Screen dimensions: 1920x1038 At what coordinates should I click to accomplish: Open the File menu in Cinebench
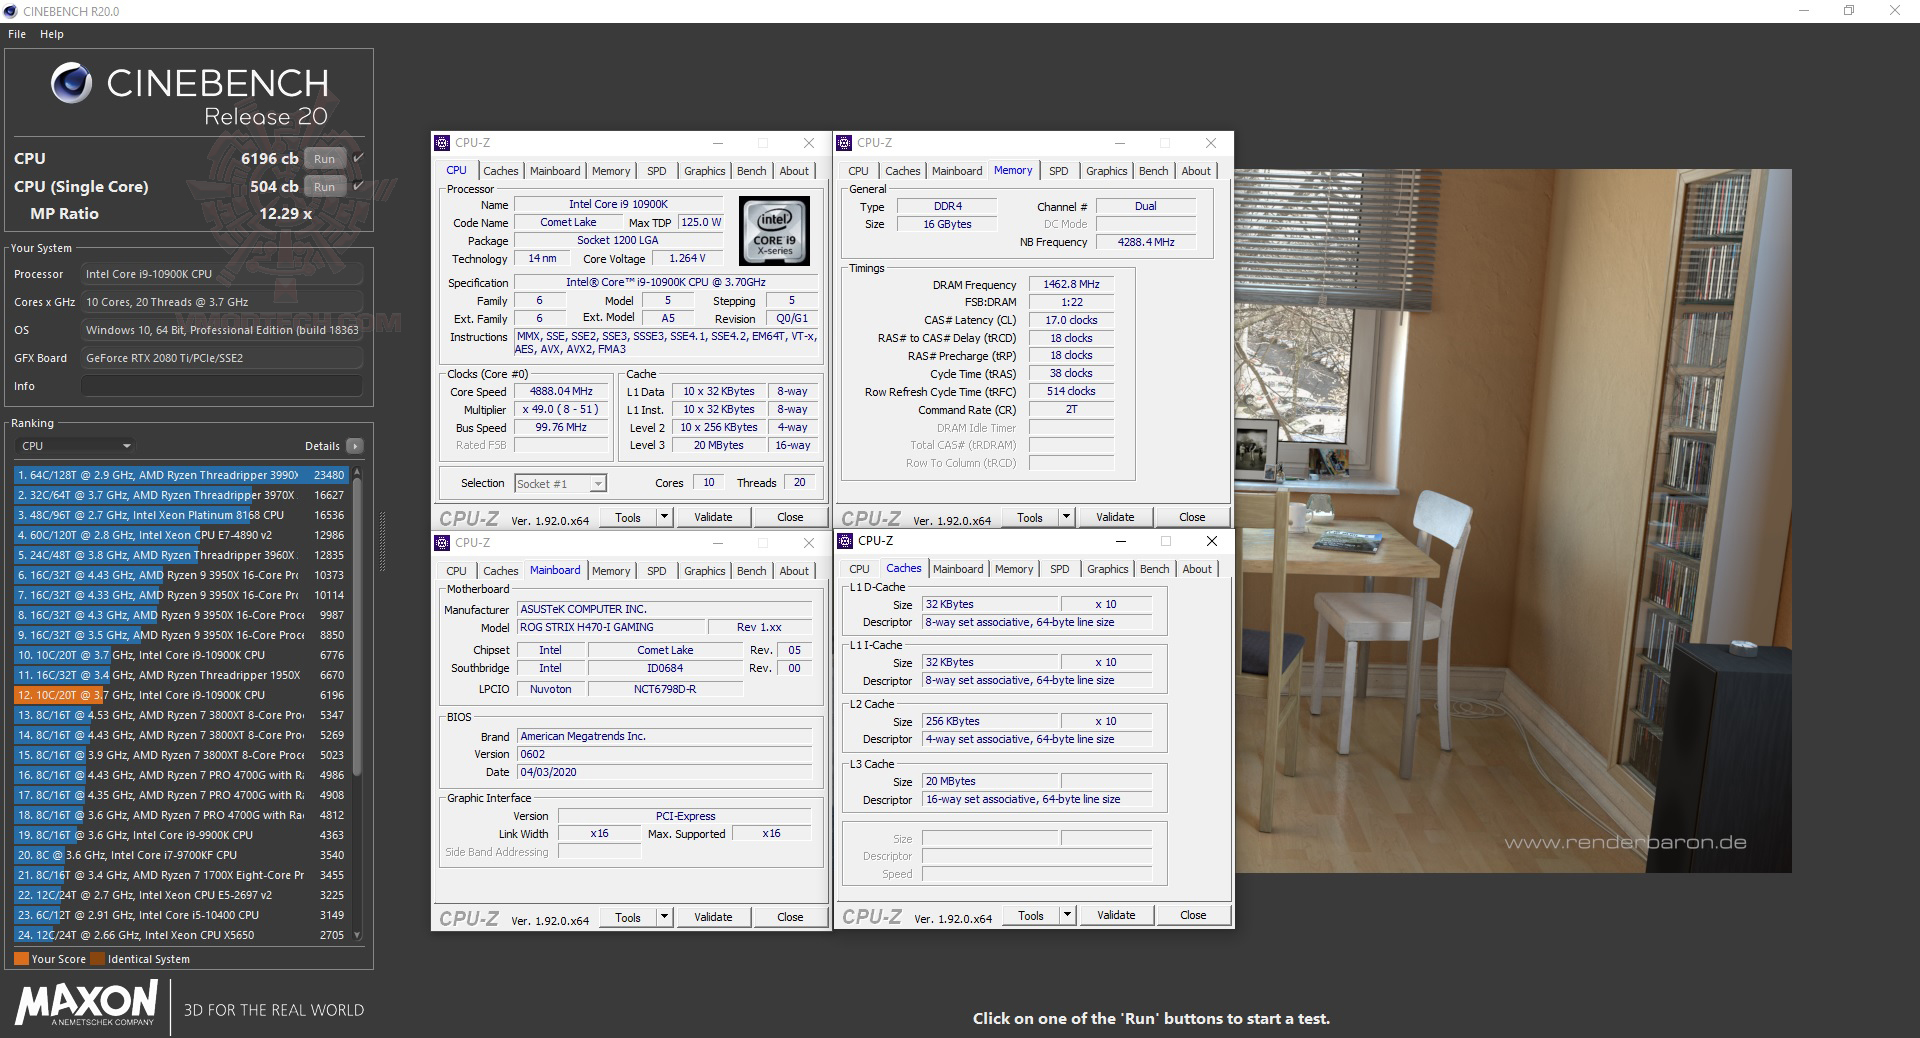(x=16, y=33)
